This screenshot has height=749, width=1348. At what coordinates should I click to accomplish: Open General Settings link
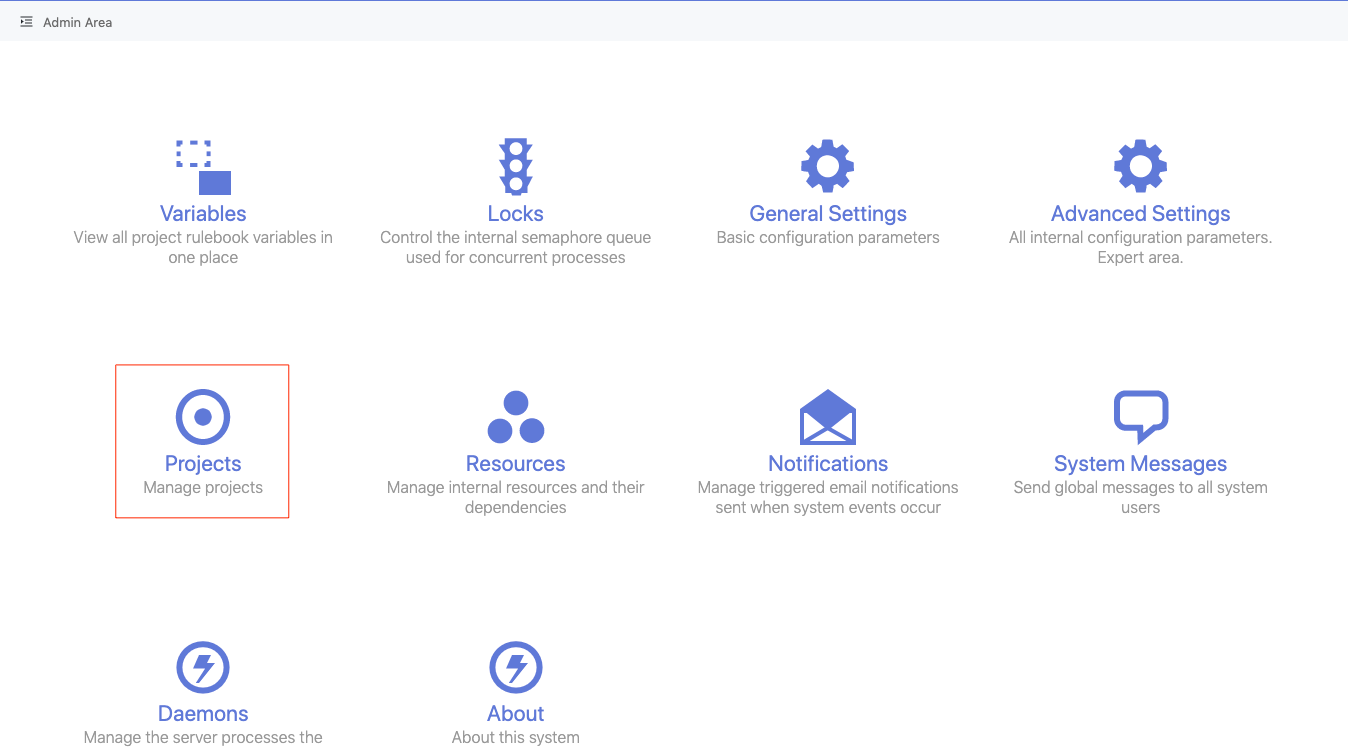[x=828, y=213]
